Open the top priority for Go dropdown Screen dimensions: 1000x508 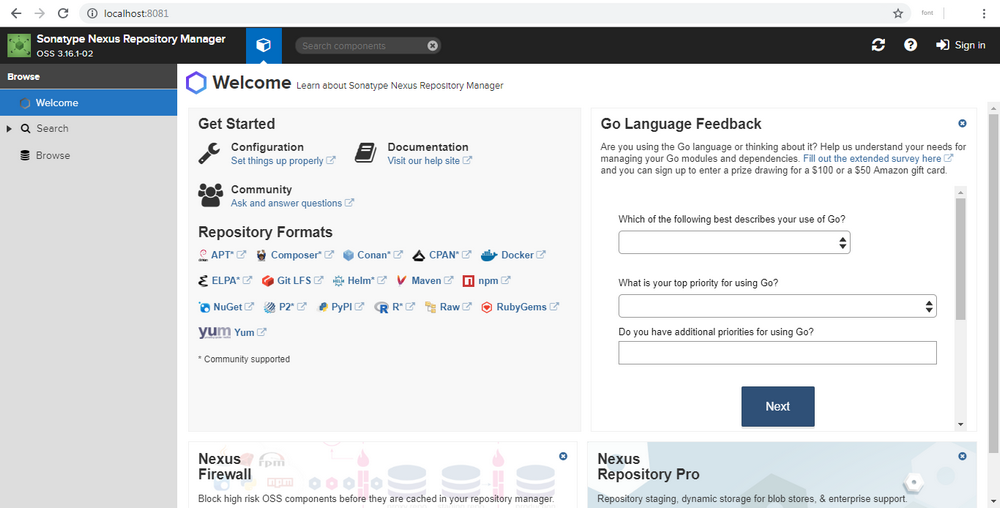[x=777, y=306]
